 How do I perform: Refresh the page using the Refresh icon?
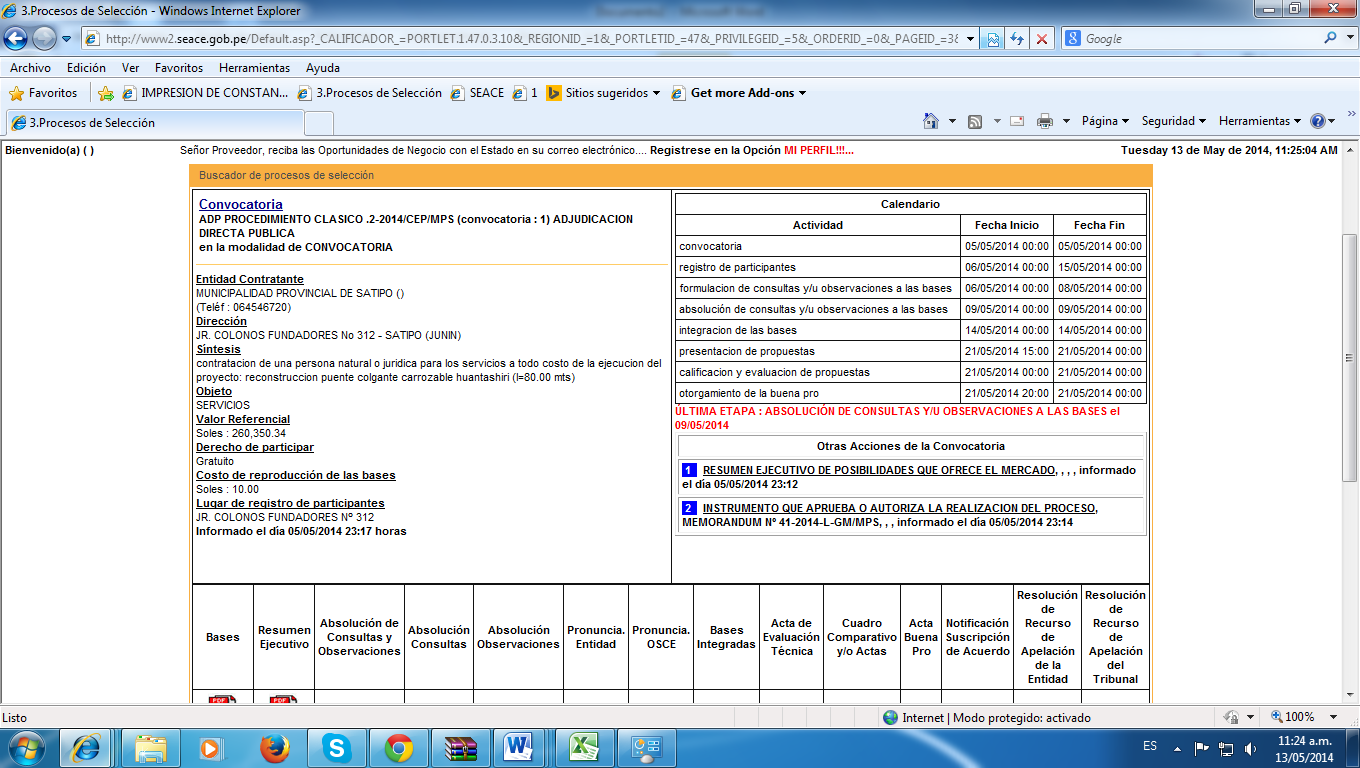pyautogui.click(x=1017, y=39)
